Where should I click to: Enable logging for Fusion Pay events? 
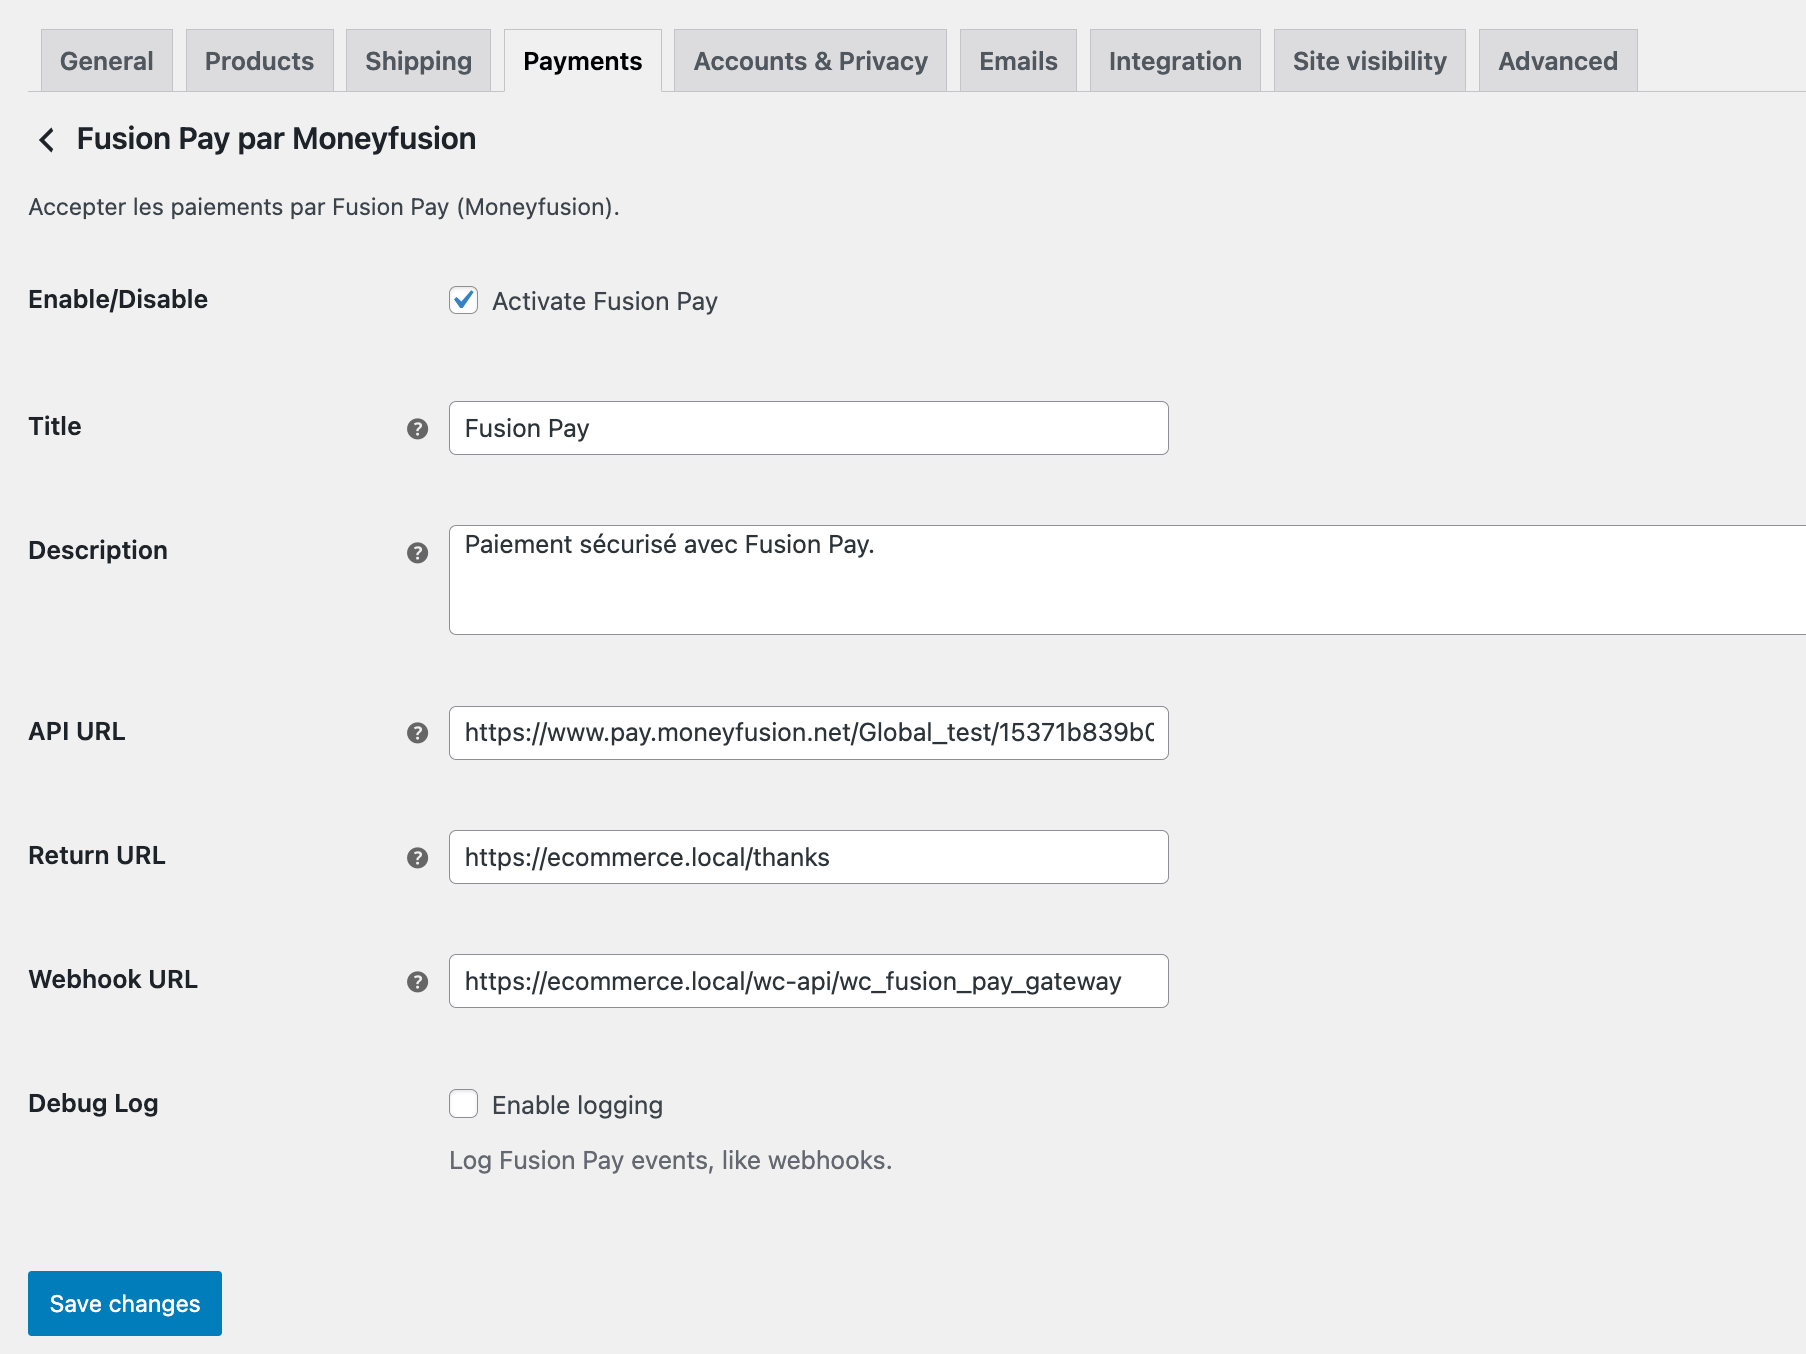463,1104
